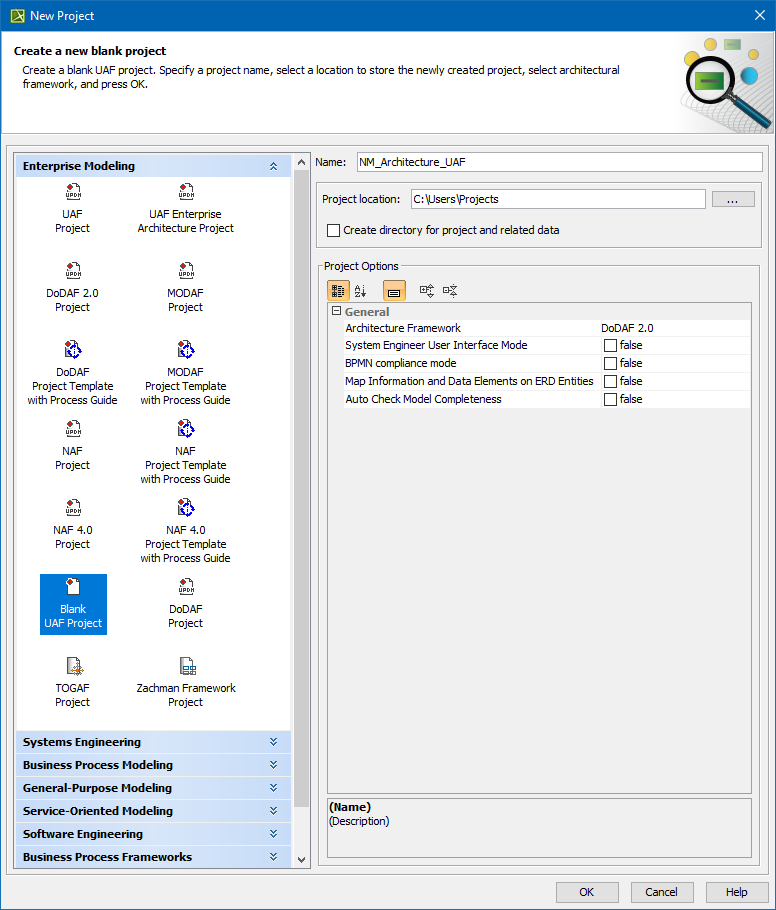The height and width of the screenshot is (910, 776).
Task: Click the browse button for project location
Action: pyautogui.click(x=732, y=199)
